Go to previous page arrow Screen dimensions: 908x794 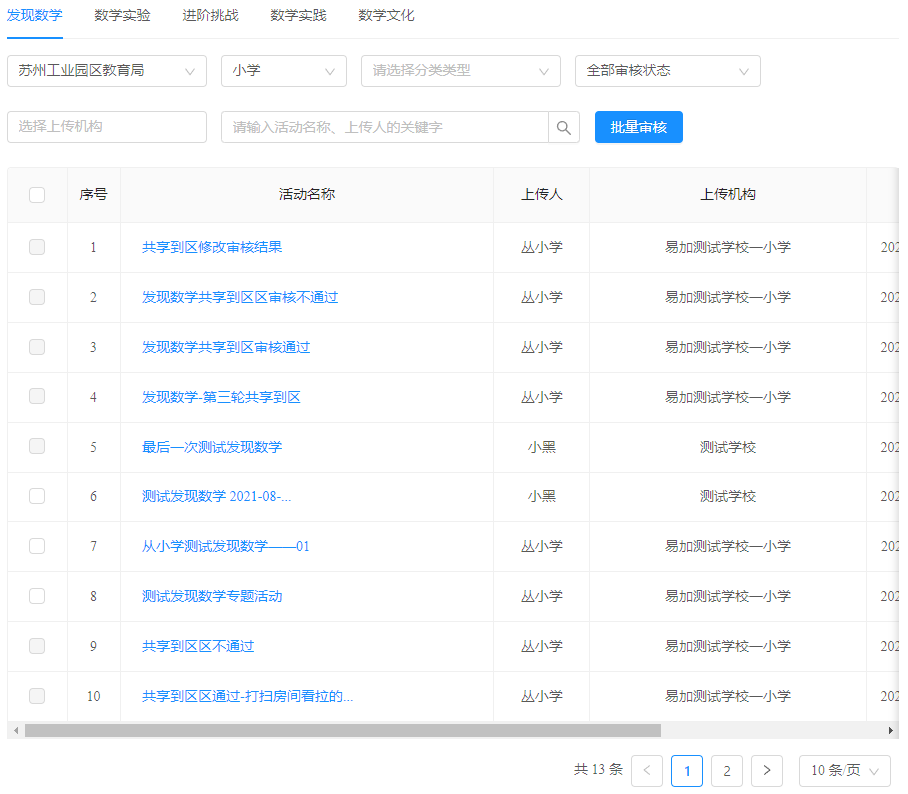click(647, 770)
